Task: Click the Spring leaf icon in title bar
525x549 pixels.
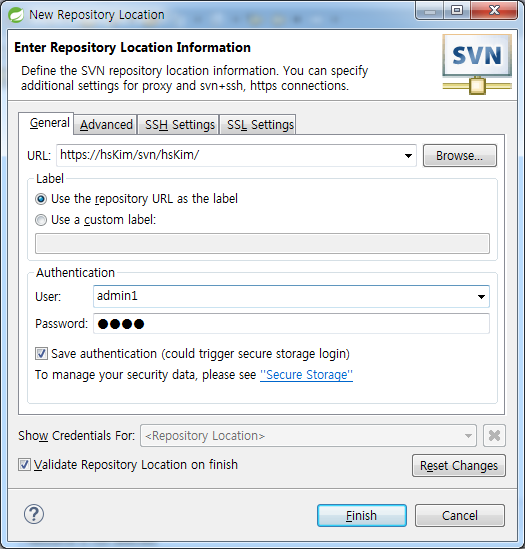Action: tap(16, 15)
